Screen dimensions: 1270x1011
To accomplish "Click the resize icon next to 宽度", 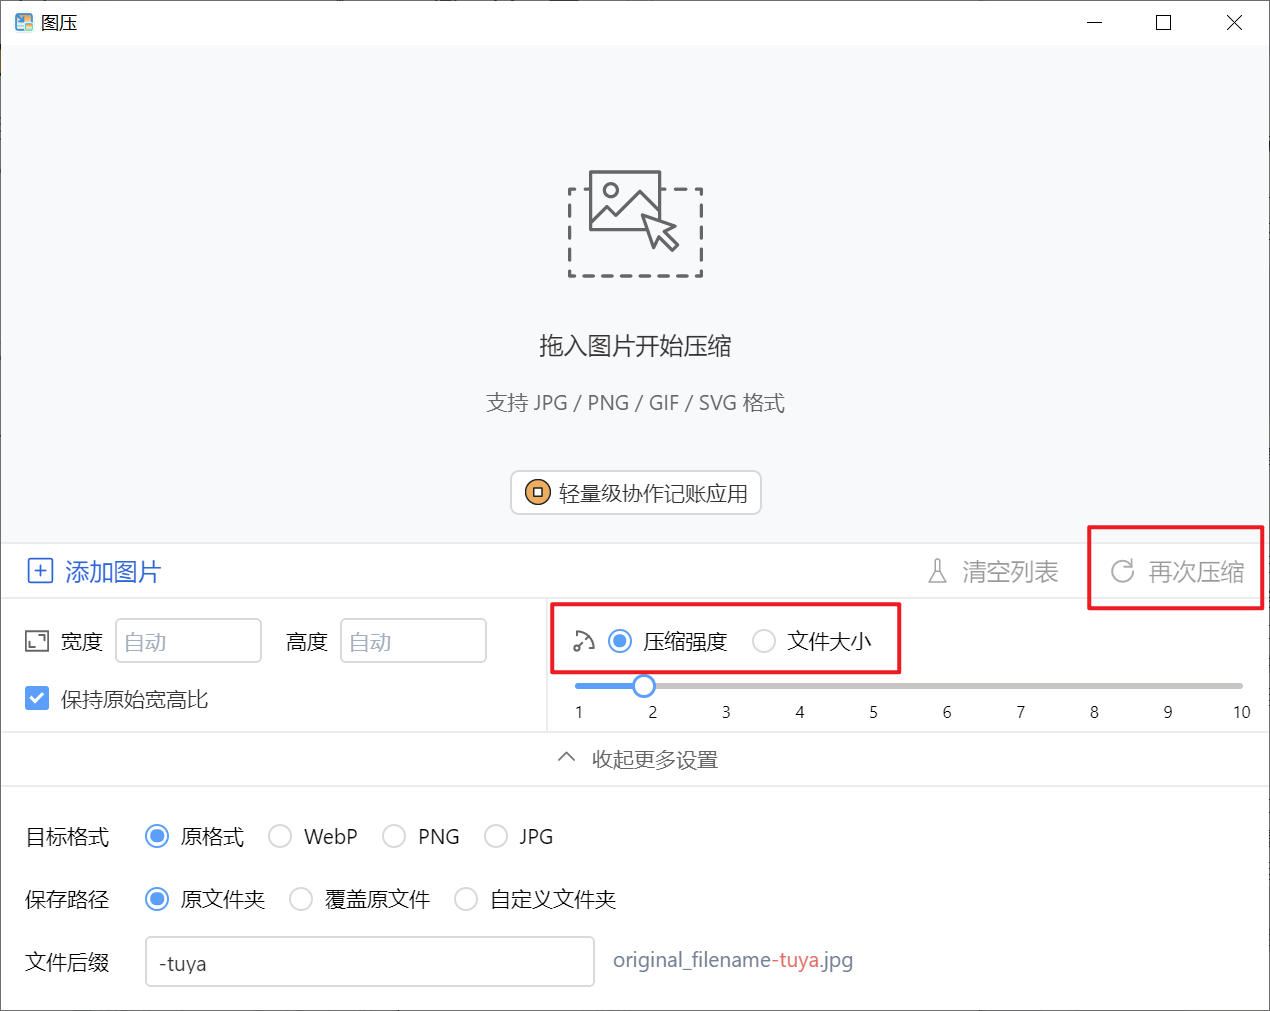I will (x=37, y=641).
